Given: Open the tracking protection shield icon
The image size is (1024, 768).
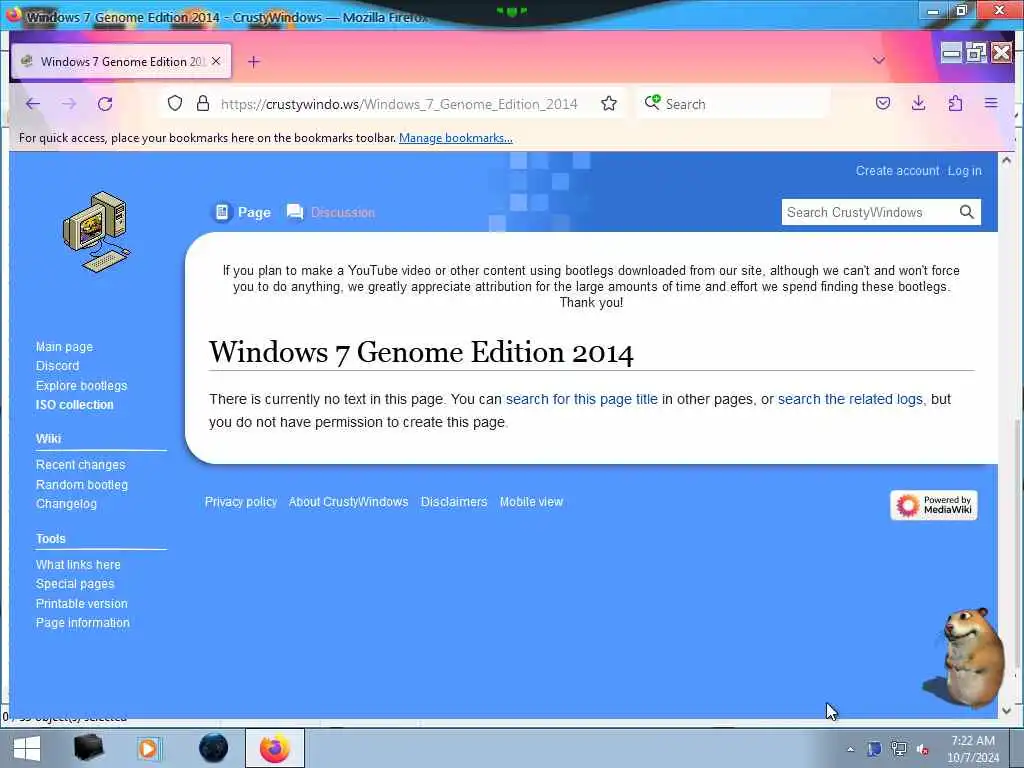Looking at the screenshot, I should click(x=175, y=103).
